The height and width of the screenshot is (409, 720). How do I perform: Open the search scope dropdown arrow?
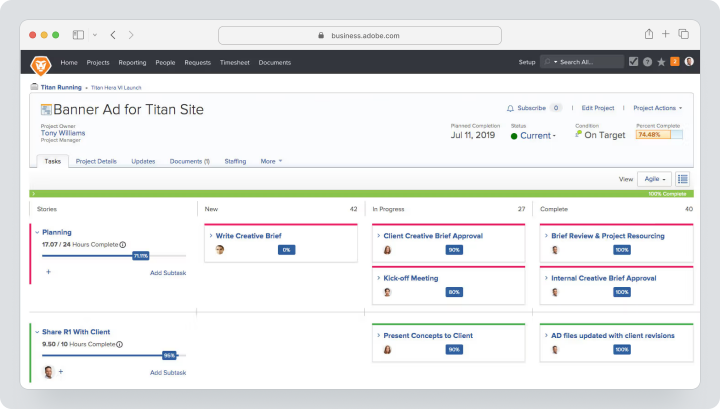(556, 62)
